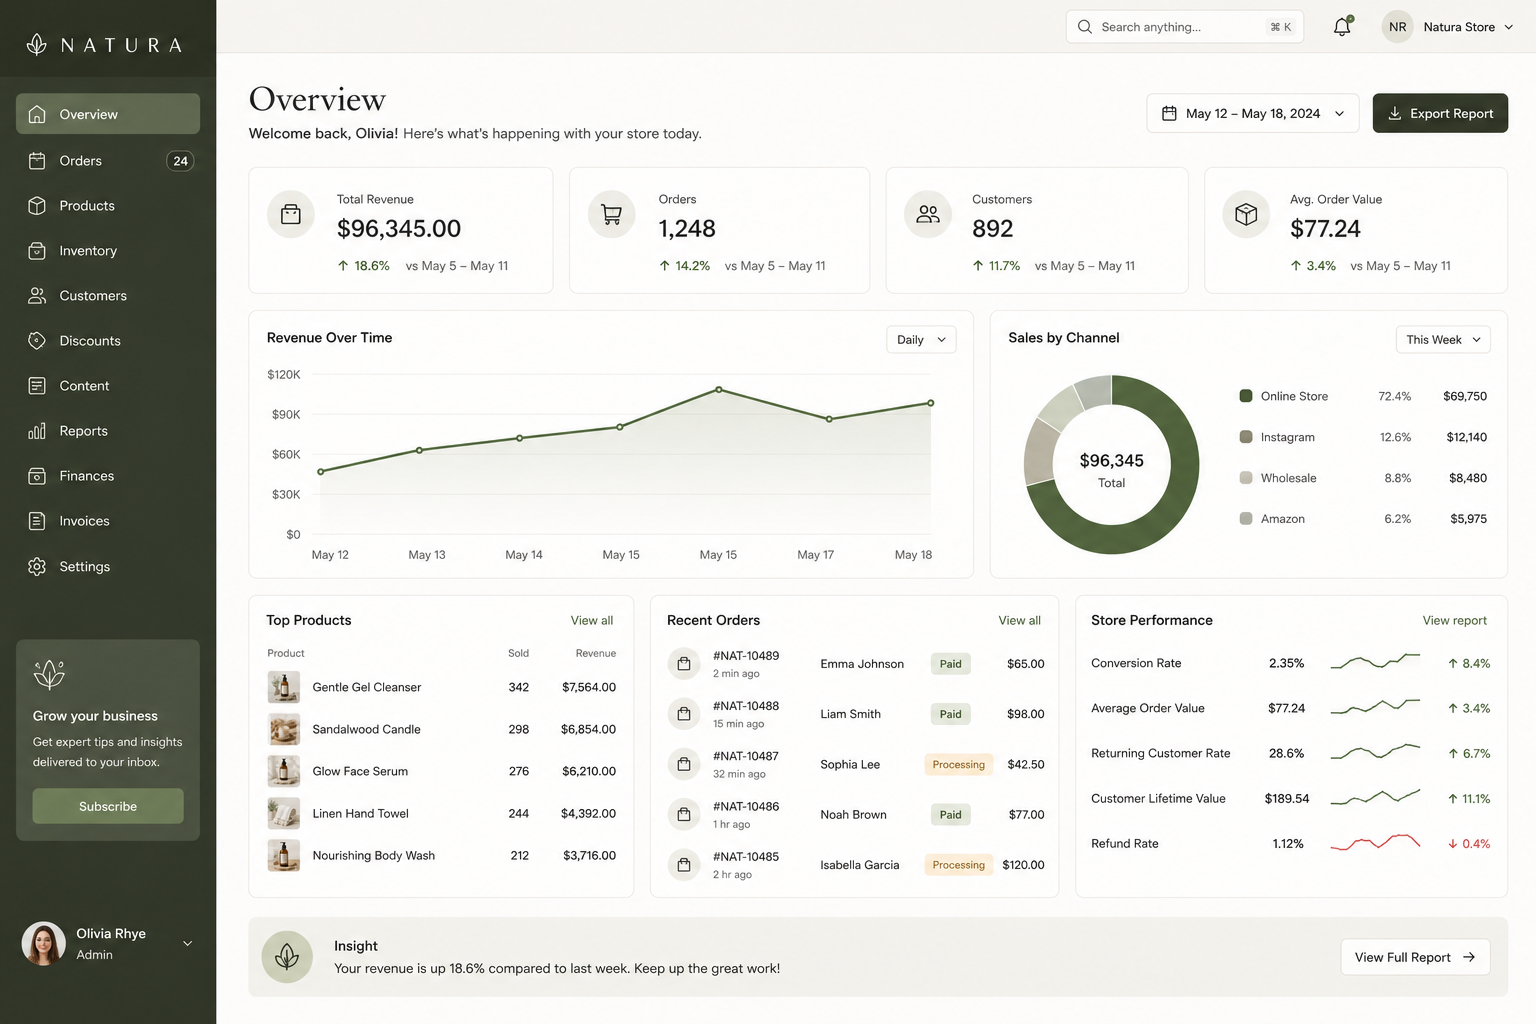This screenshot has height=1024, width=1536.
Task: Click the shopping cart icon on Orders card
Action: point(611,214)
